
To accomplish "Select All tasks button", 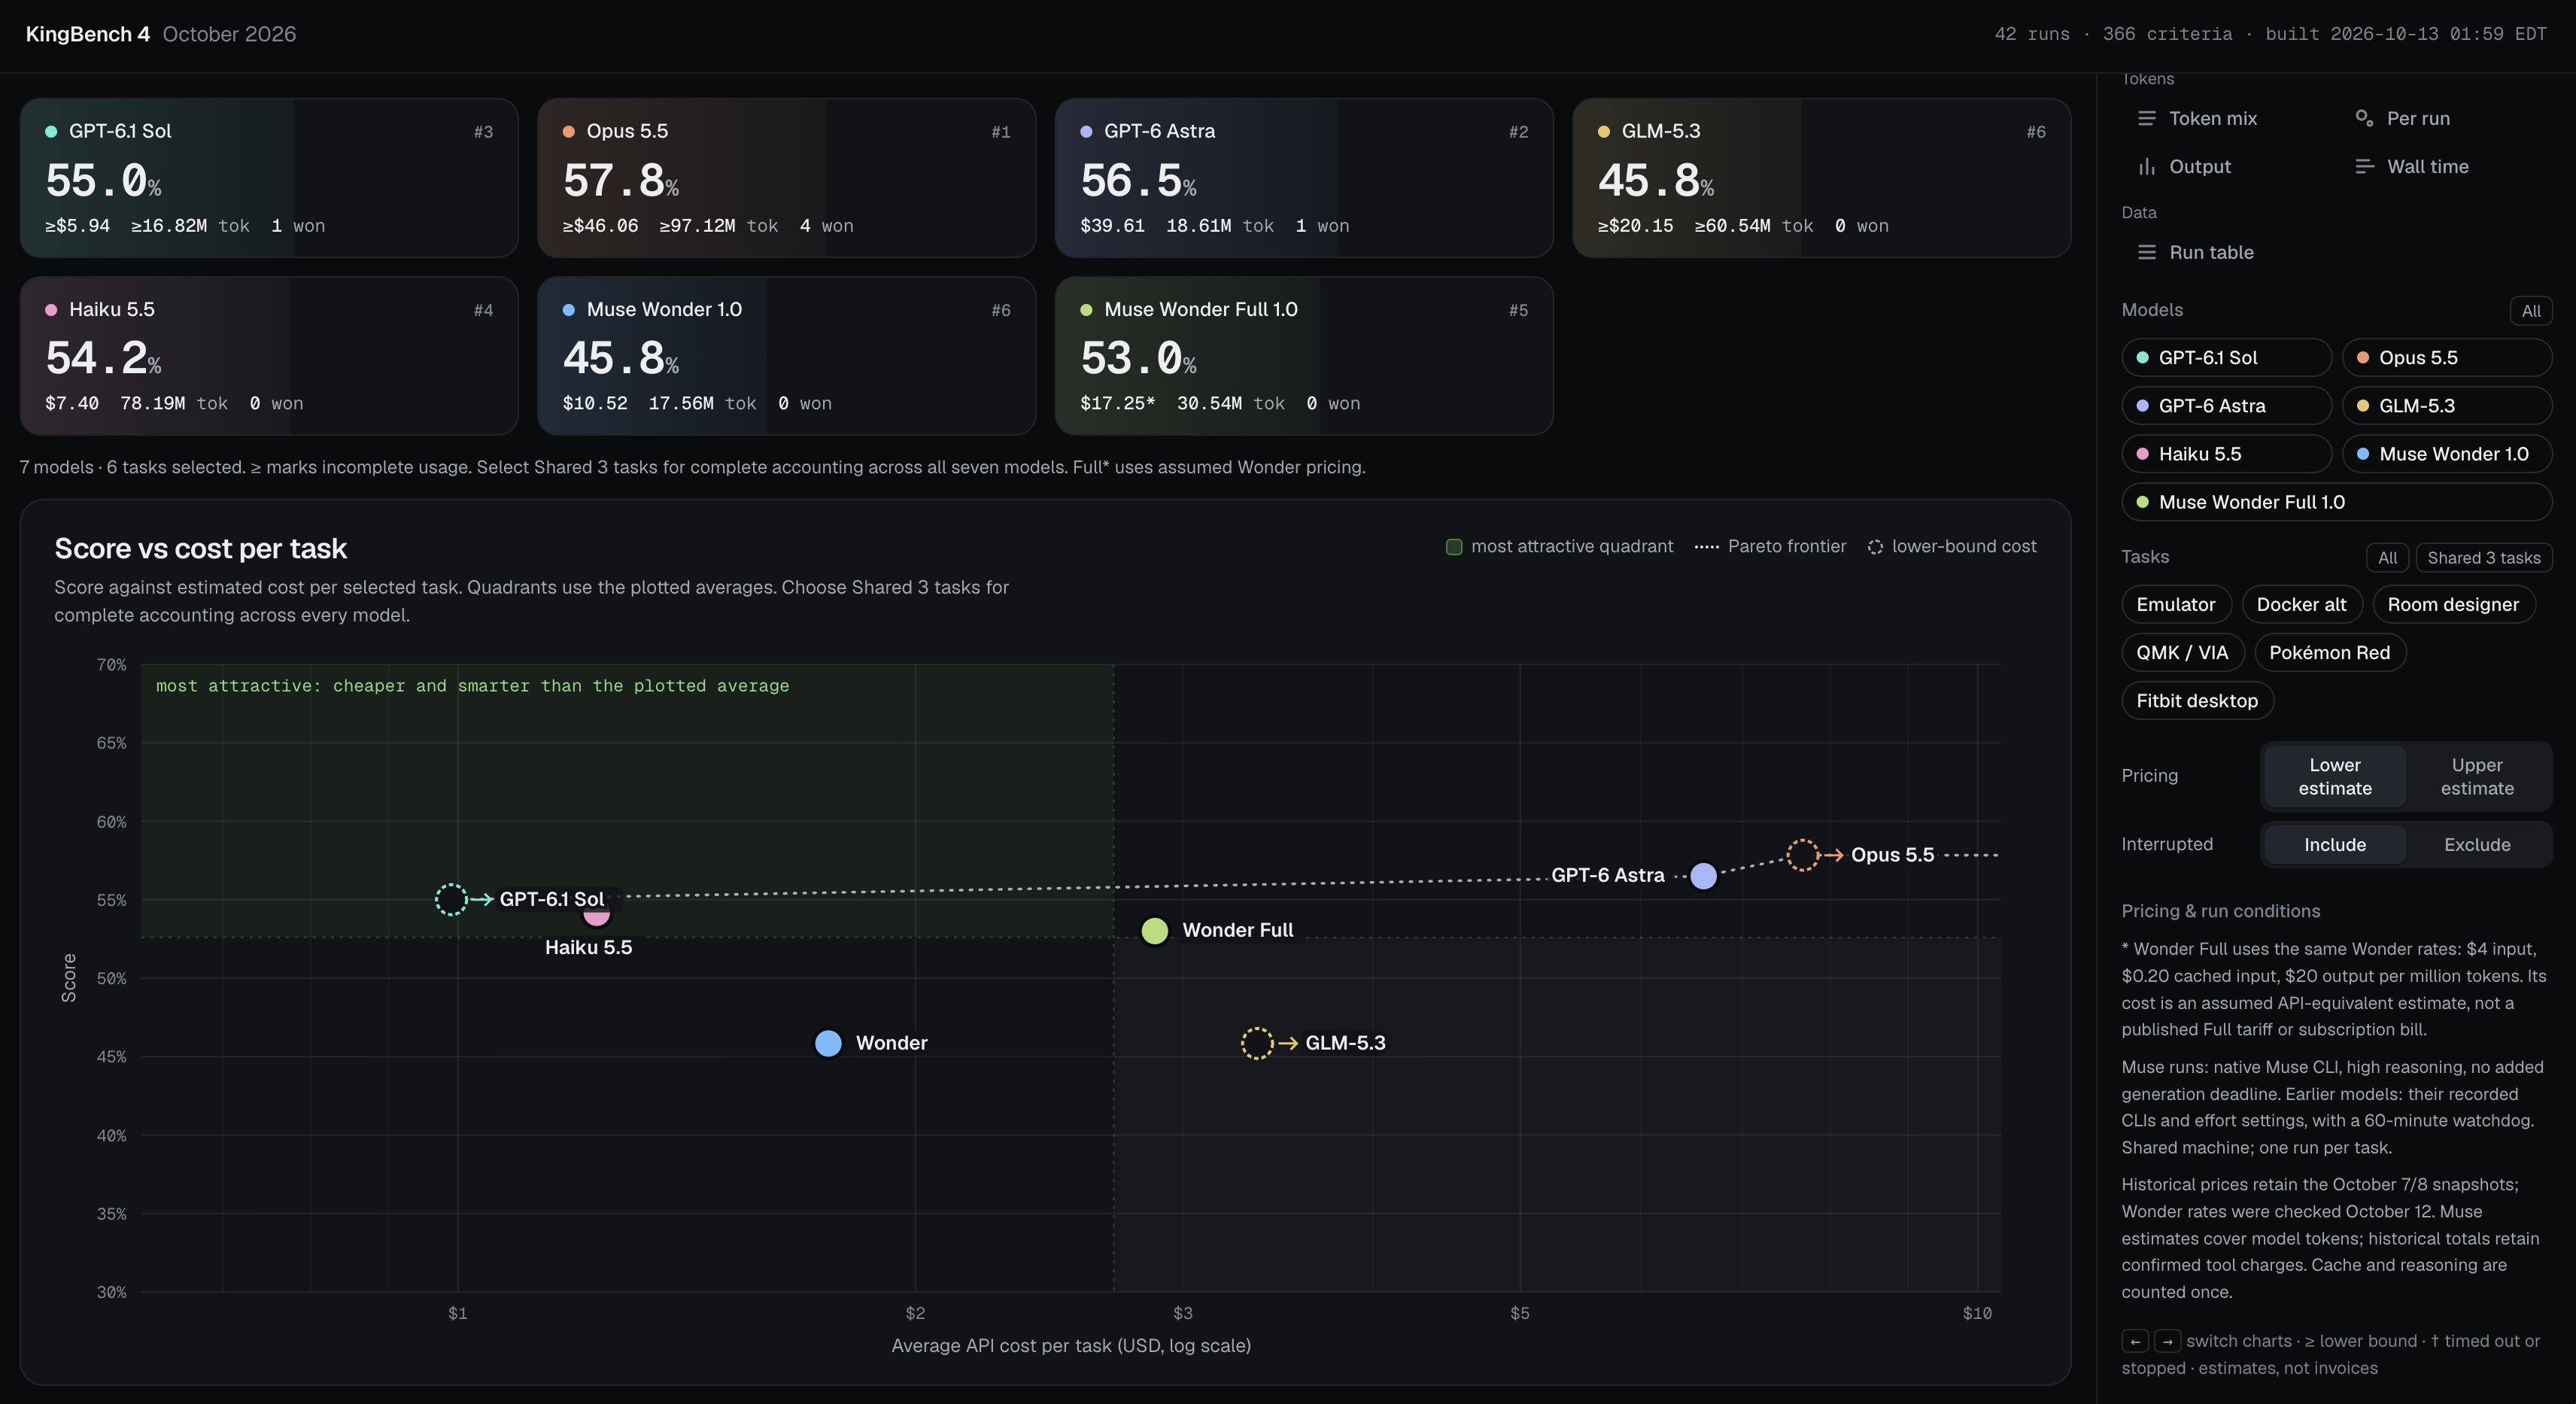I will (x=2387, y=557).
